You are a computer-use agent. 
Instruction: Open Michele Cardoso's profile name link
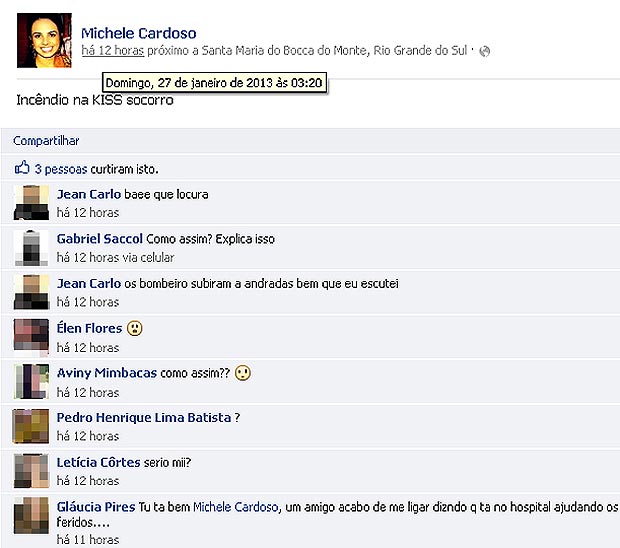tap(139, 33)
